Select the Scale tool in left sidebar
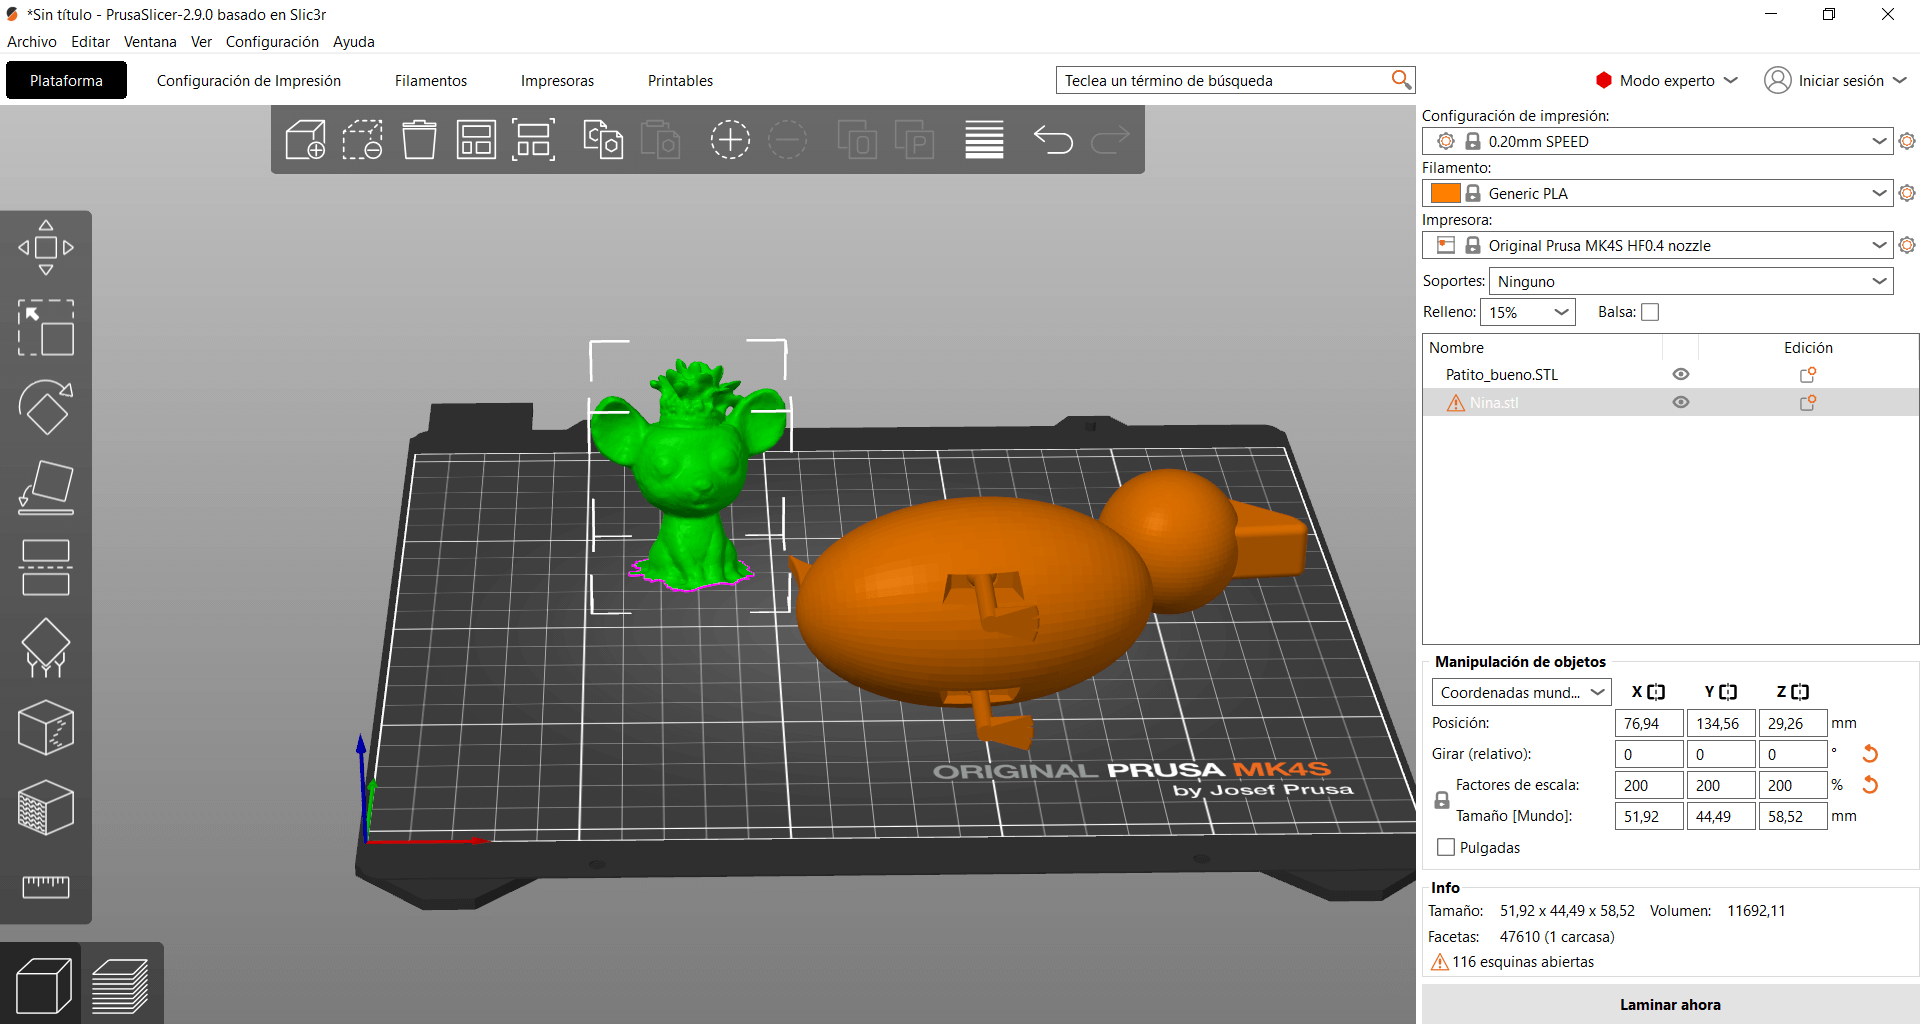This screenshot has width=1920, height=1024. pyautogui.click(x=46, y=327)
